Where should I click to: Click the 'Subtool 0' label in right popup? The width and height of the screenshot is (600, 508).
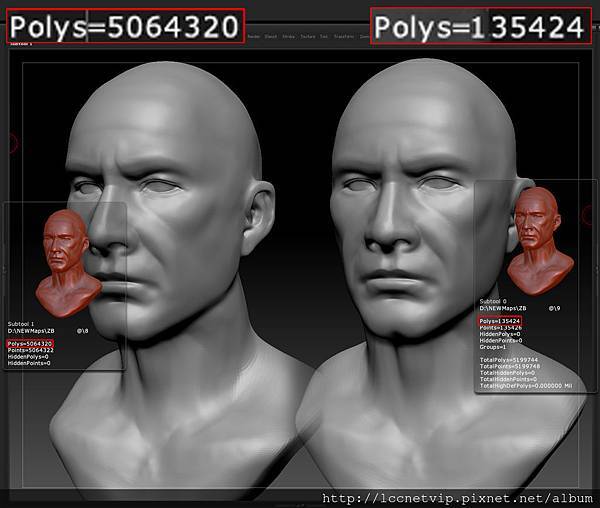(493, 301)
